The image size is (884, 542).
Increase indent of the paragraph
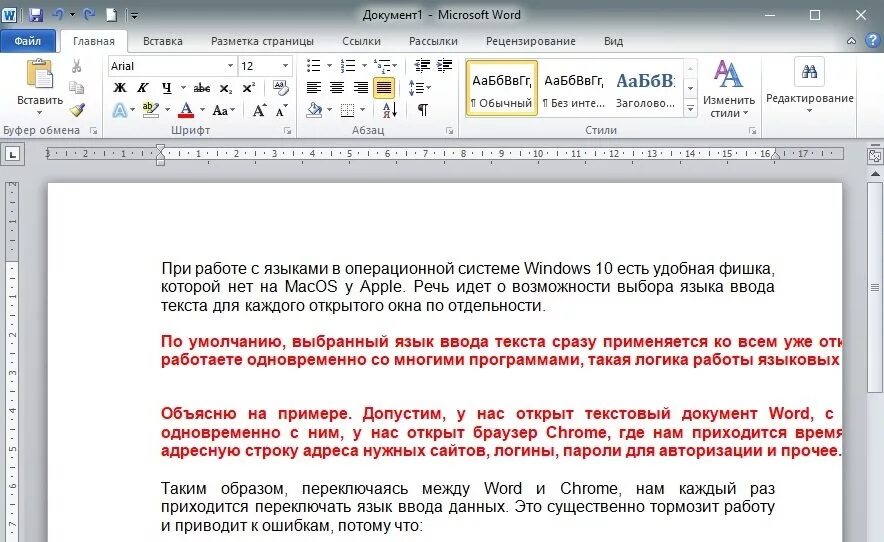point(445,65)
